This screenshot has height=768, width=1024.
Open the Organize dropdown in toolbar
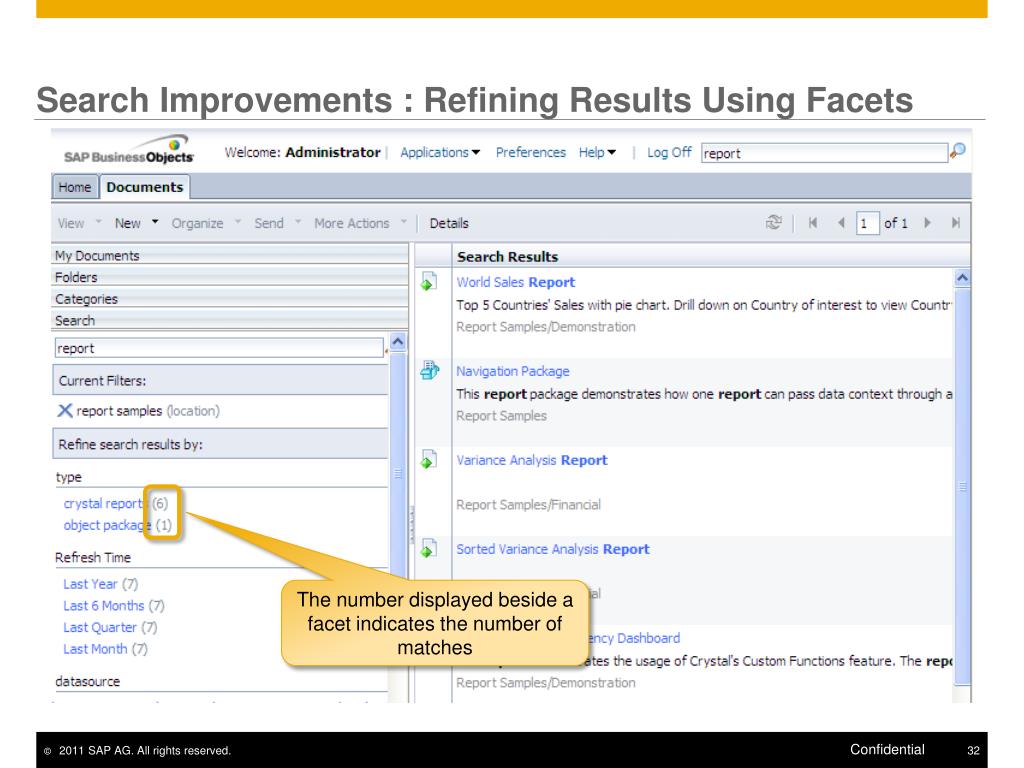point(206,223)
